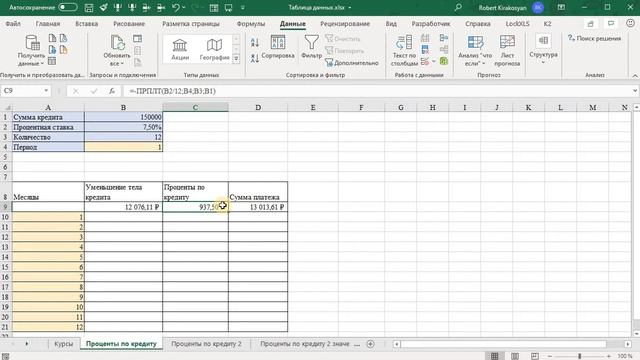
Task: Open Дополнительно advanced filter
Action: (352, 63)
